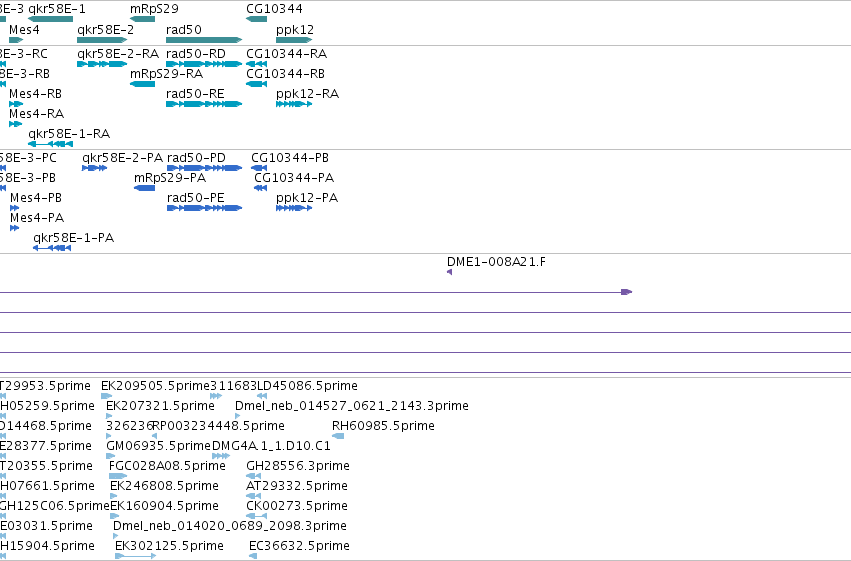
Task: Click the CG10344 gene feature
Action: pyautogui.click(x=257, y=19)
